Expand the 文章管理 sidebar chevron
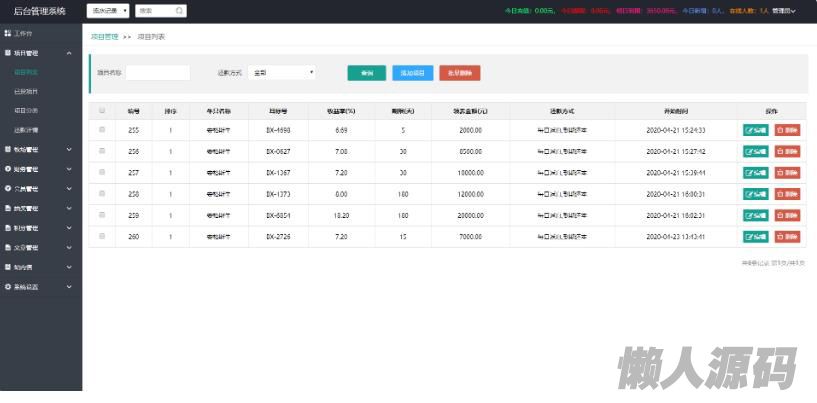Image resolution: width=817 pixels, height=403 pixels. click(x=69, y=248)
